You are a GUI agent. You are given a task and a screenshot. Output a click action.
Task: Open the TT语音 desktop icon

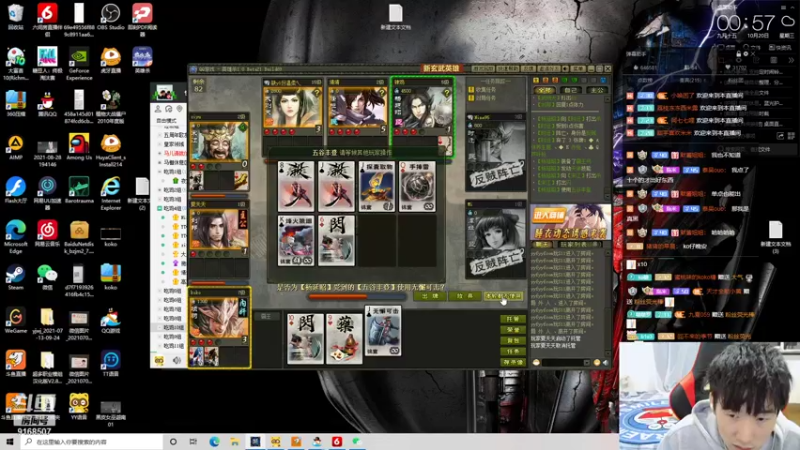[x=110, y=364]
